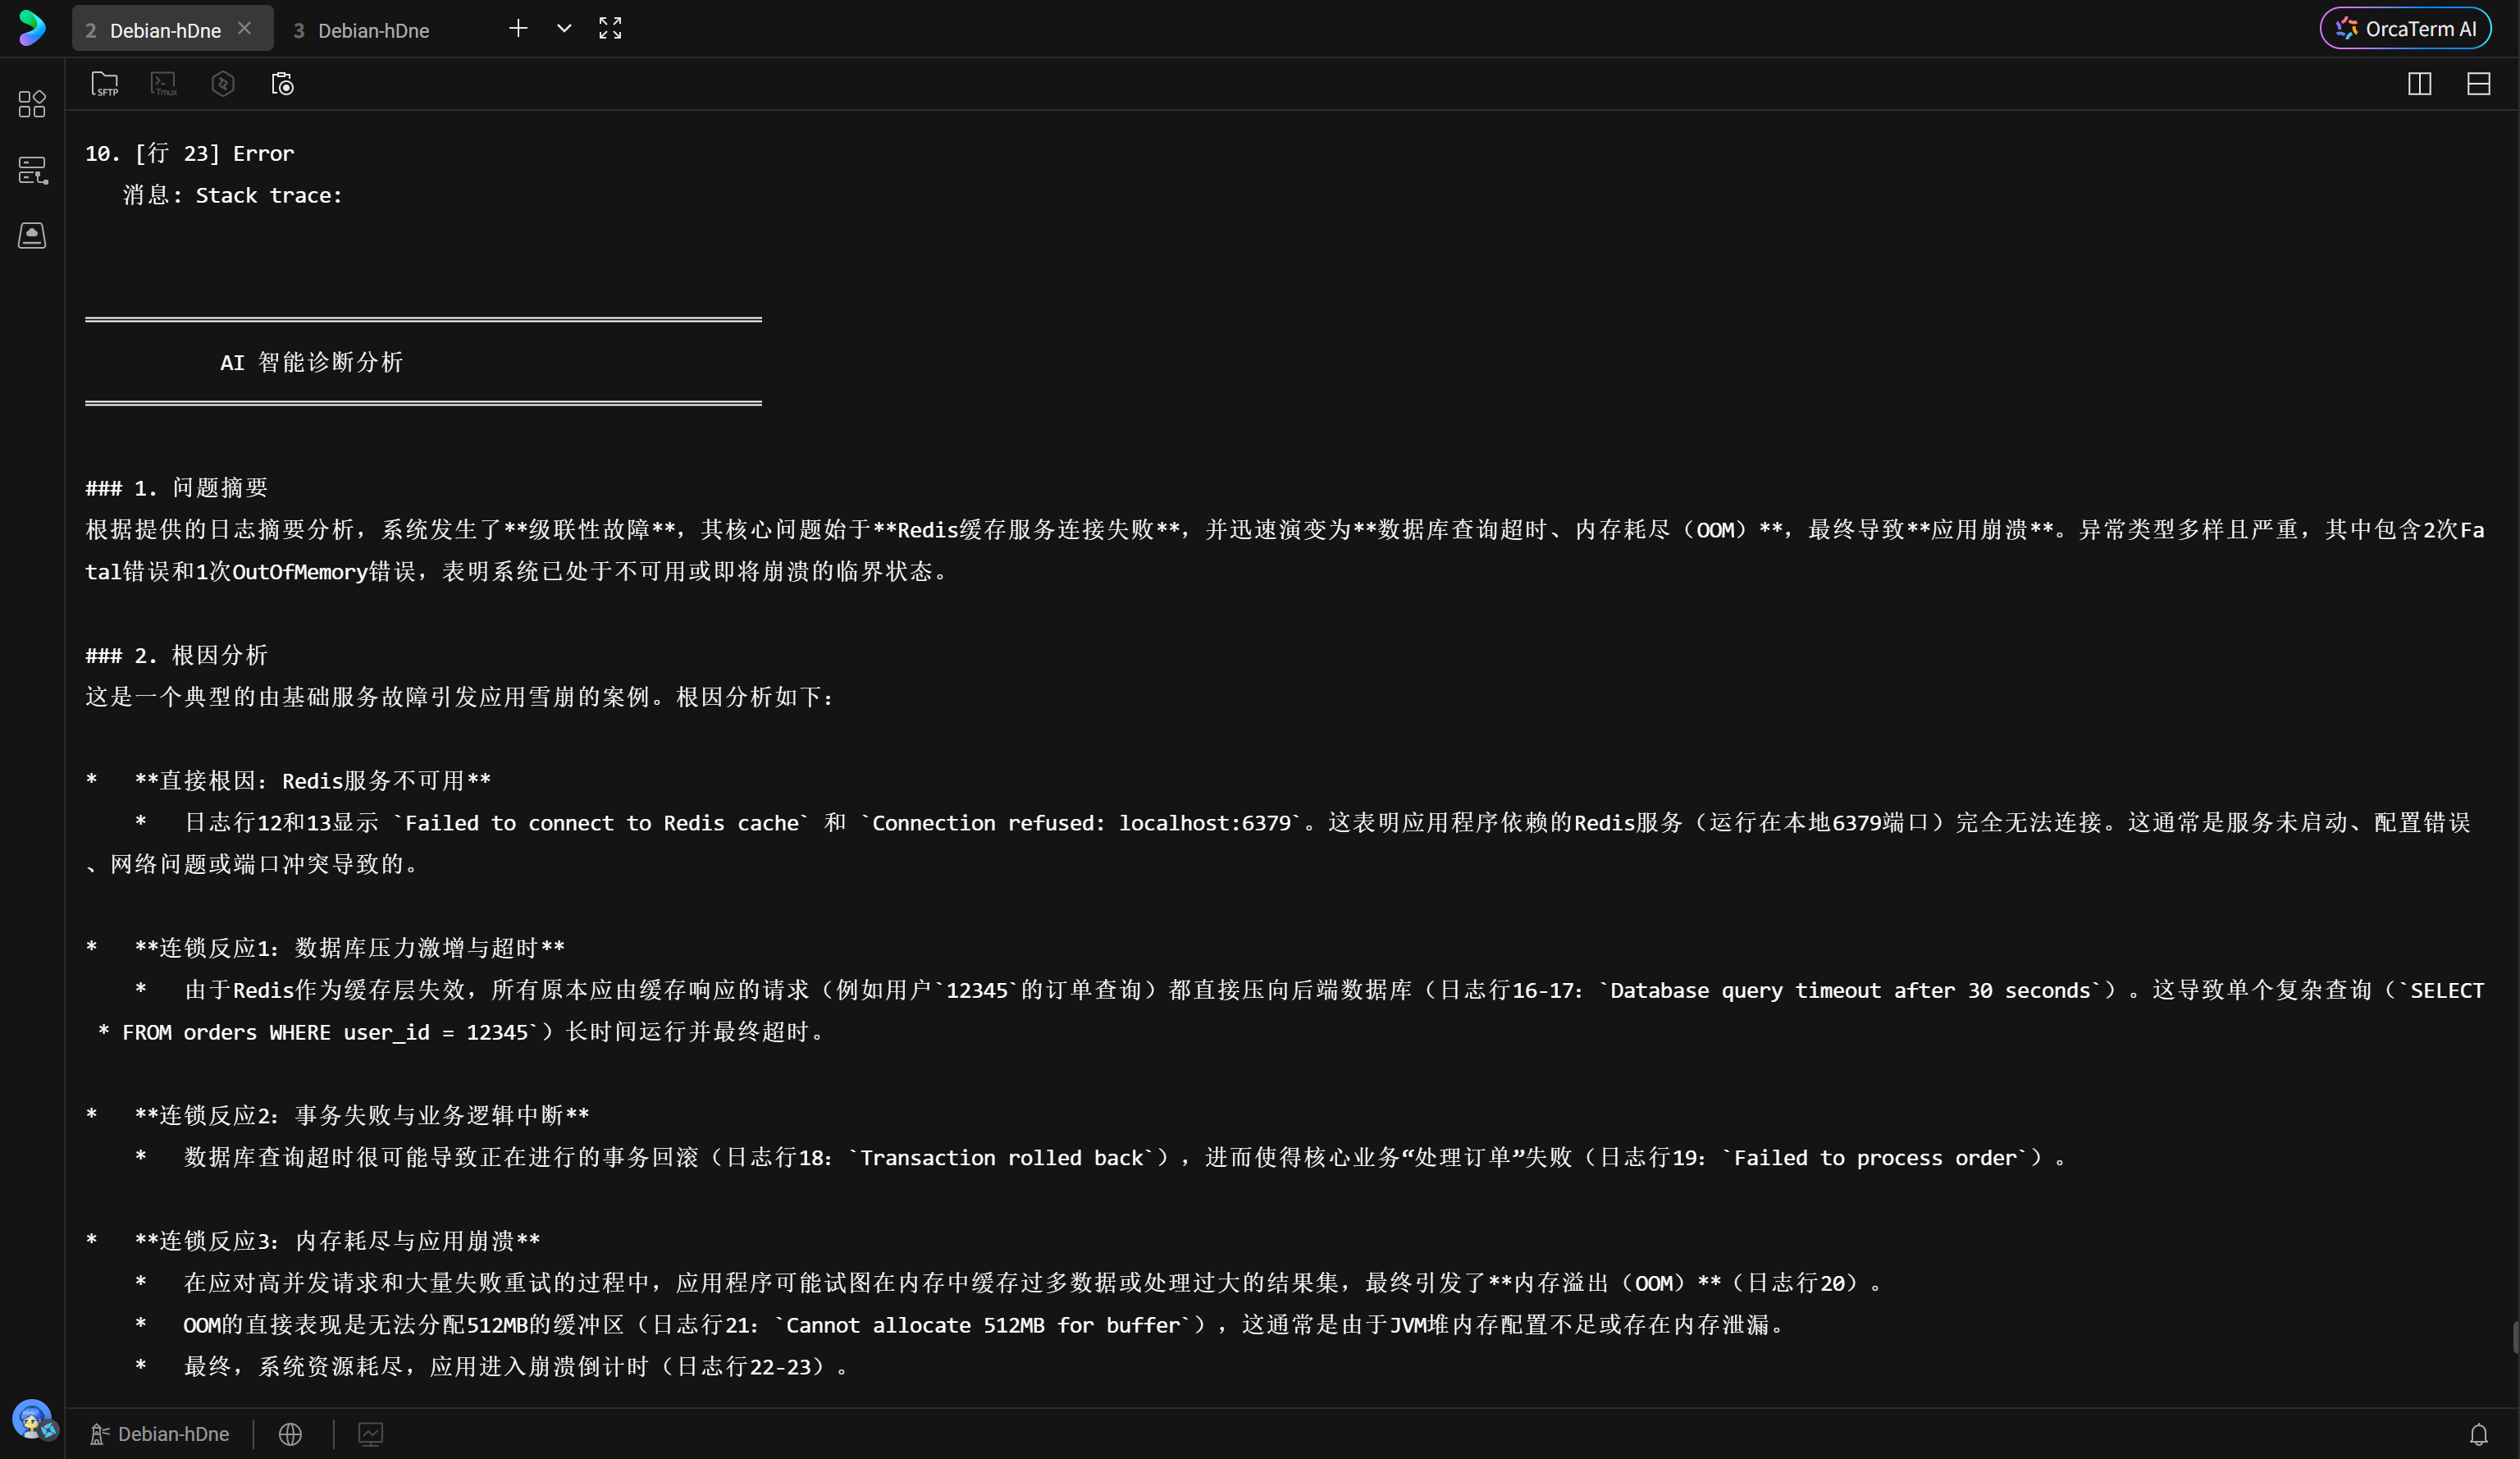Open the OrcaTerm AI assistant
Image resolution: width=2520 pixels, height=1459 pixels.
pos(2404,29)
